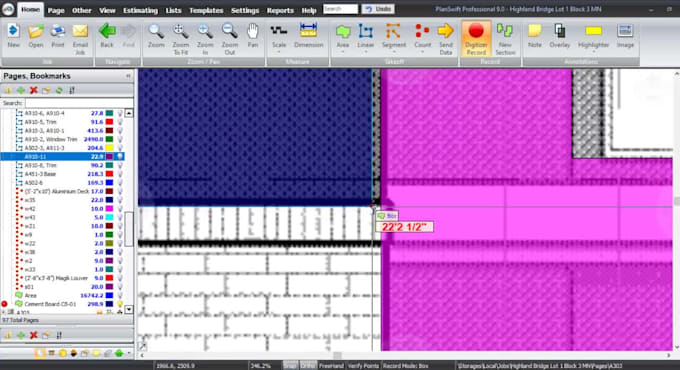Toggle Freehand mode in status bar
This screenshot has height=370, width=680.
click(x=331, y=366)
